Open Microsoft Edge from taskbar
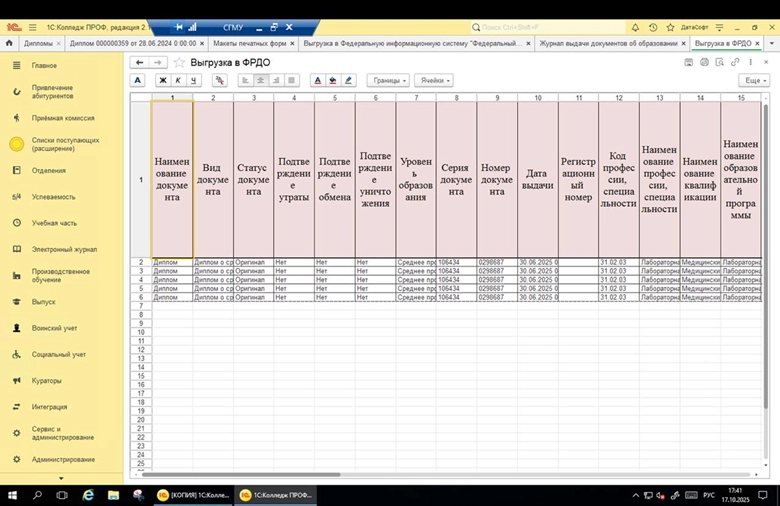This screenshot has height=506, width=780. (x=88, y=495)
